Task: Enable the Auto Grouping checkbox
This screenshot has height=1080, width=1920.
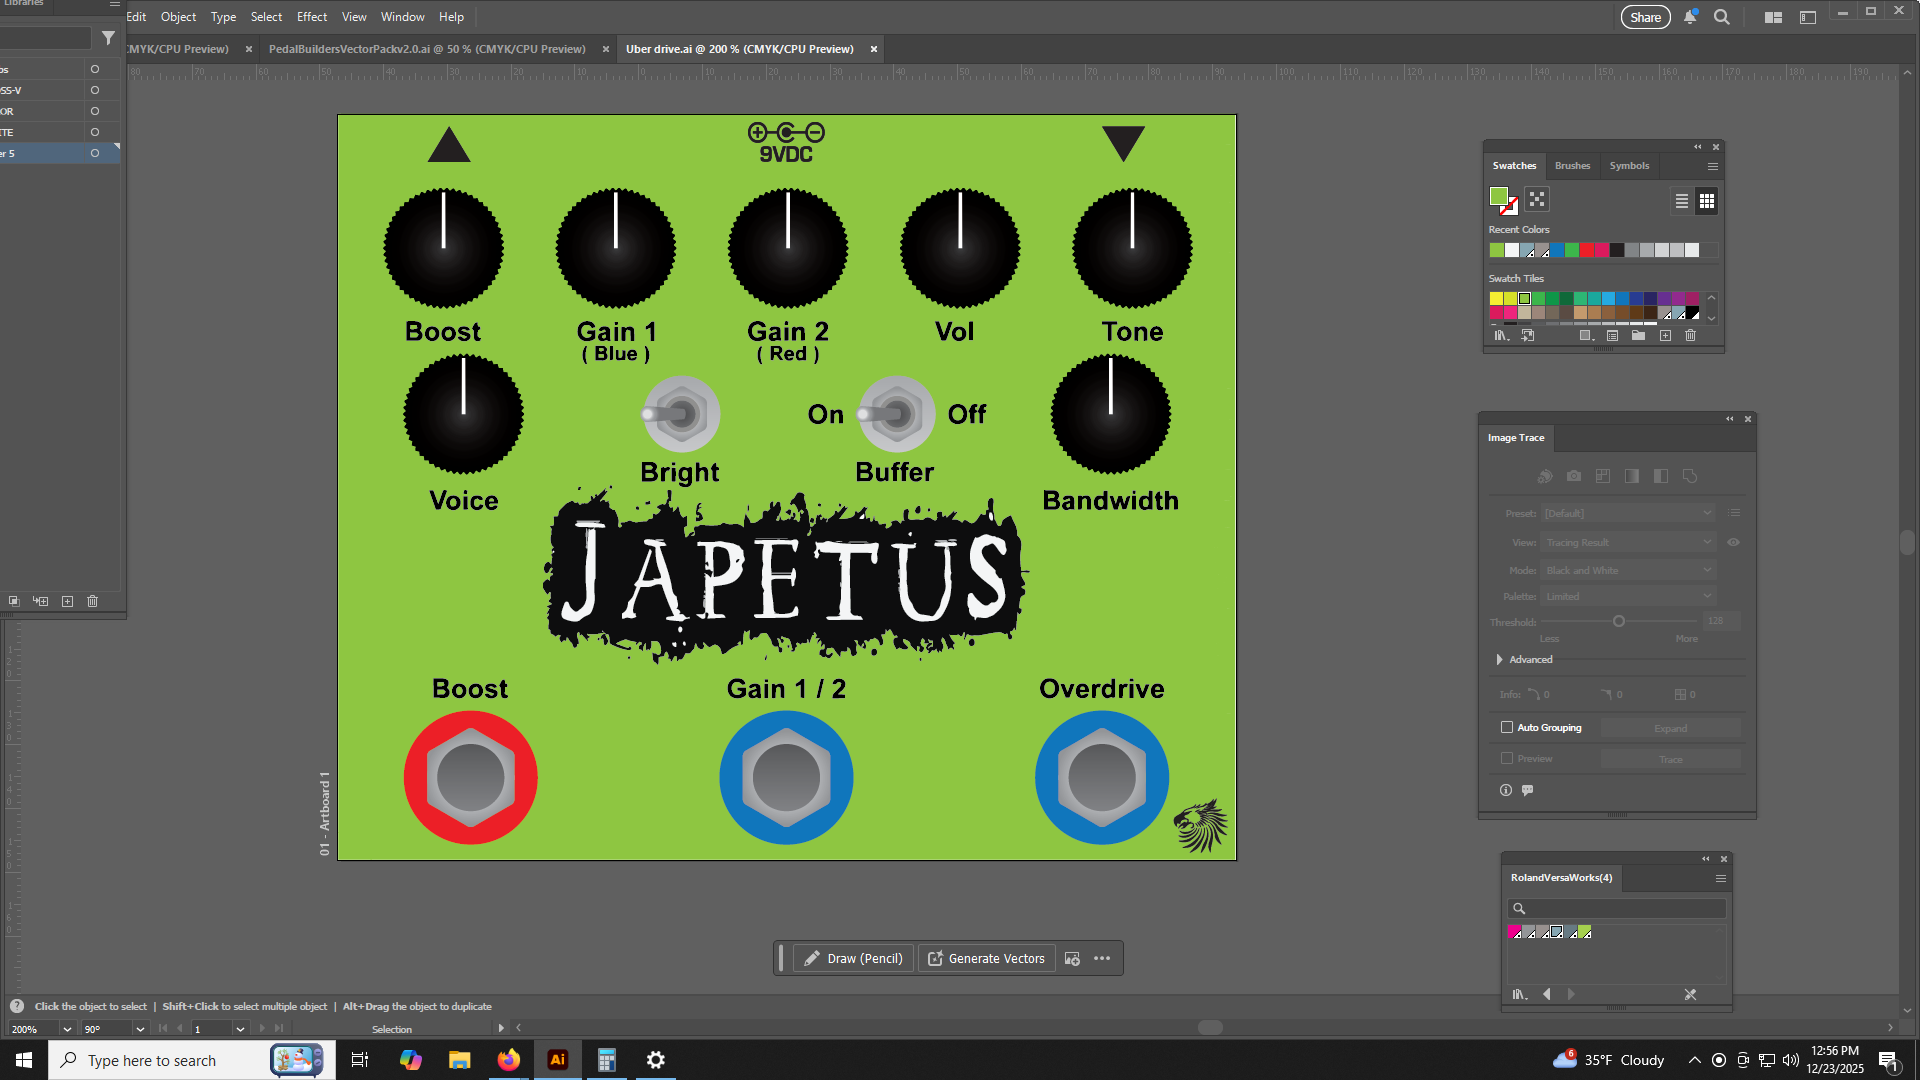Action: click(x=1507, y=727)
